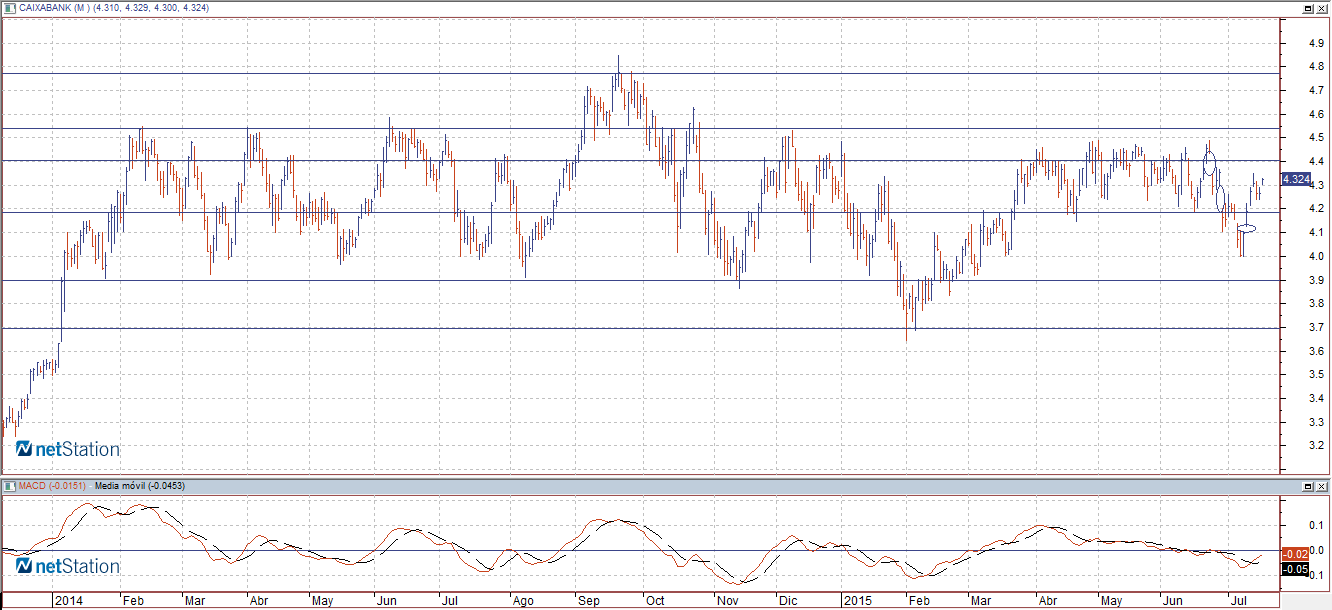Close the MACD indicator panel

(x=1322, y=486)
